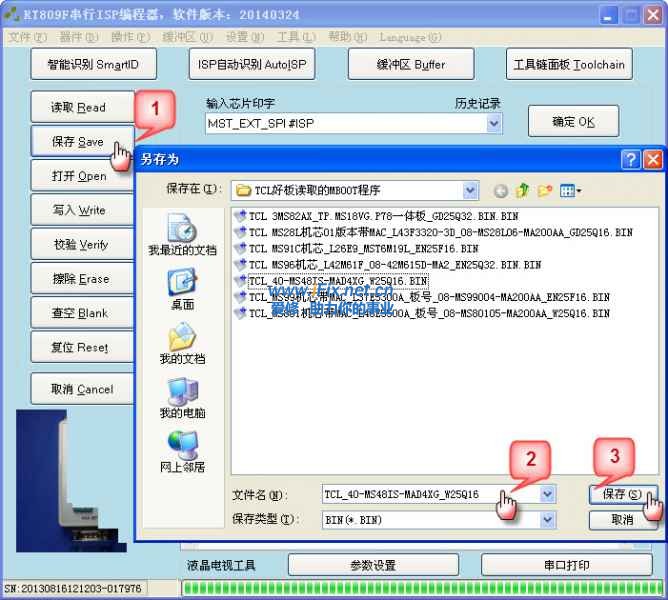Open the view menu icon
The image size is (668, 600).
(571, 190)
